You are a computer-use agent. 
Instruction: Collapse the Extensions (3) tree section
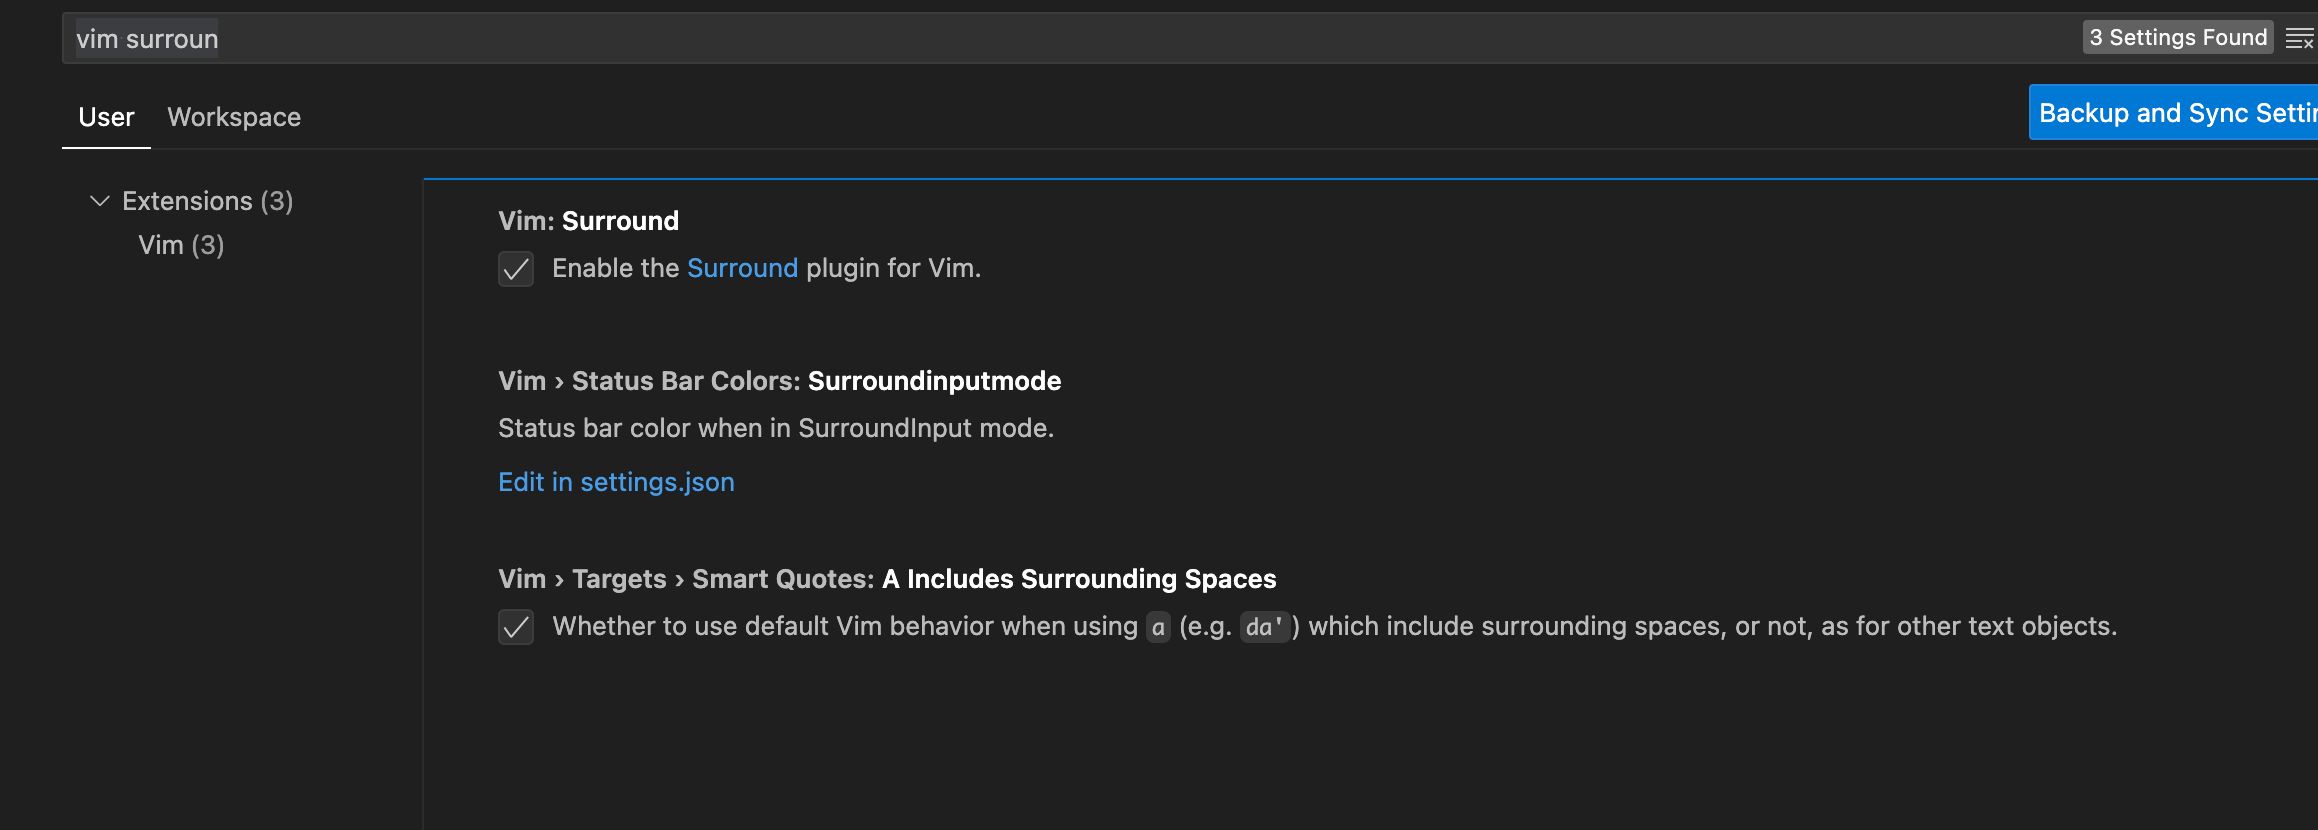(98, 200)
